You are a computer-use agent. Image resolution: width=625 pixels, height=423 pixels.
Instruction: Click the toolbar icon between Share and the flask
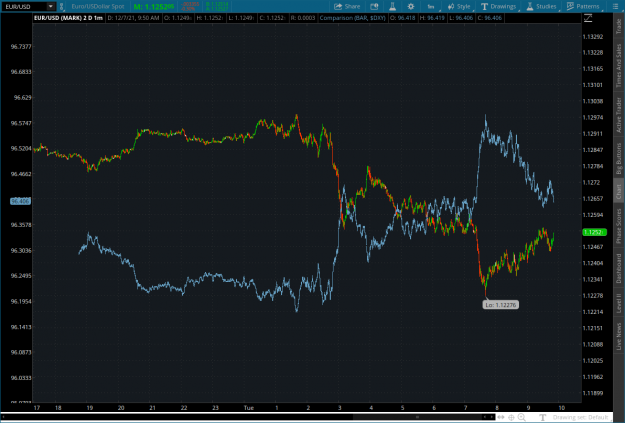point(374,6)
